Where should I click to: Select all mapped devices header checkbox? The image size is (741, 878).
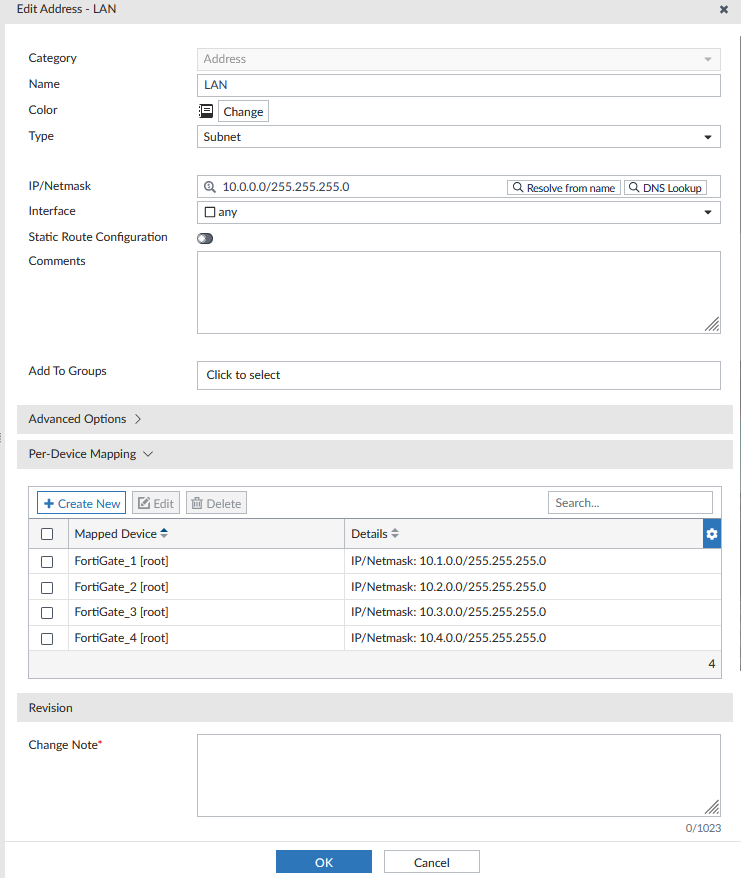[47, 534]
